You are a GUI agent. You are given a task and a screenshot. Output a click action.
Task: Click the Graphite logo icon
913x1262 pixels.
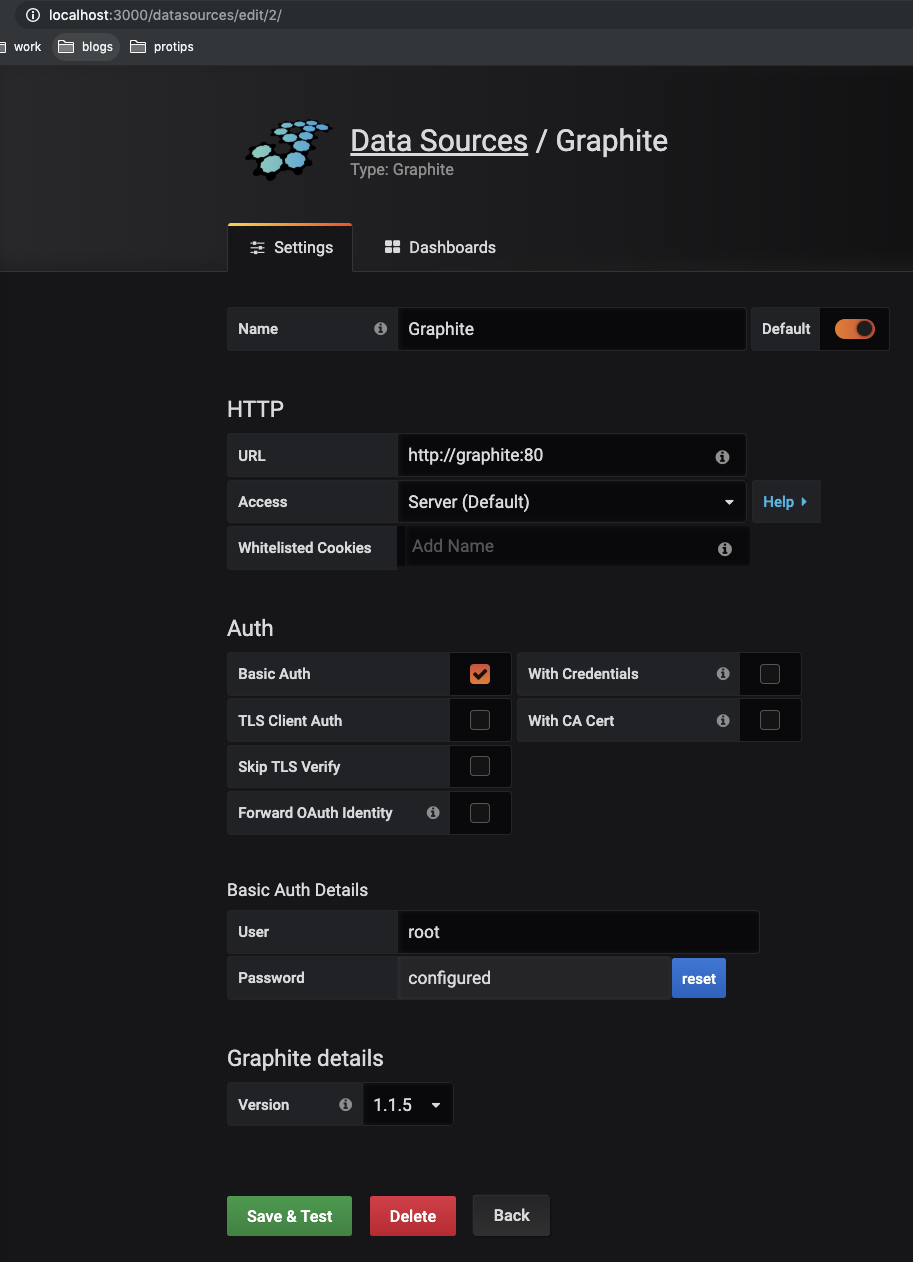[287, 150]
